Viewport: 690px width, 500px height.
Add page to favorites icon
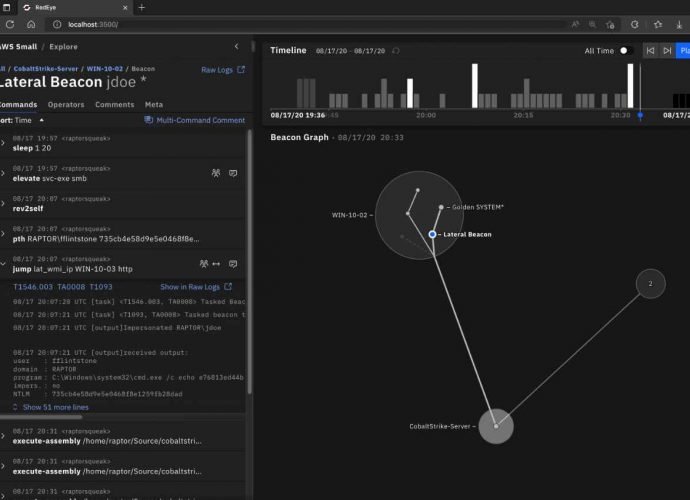(x=610, y=24)
